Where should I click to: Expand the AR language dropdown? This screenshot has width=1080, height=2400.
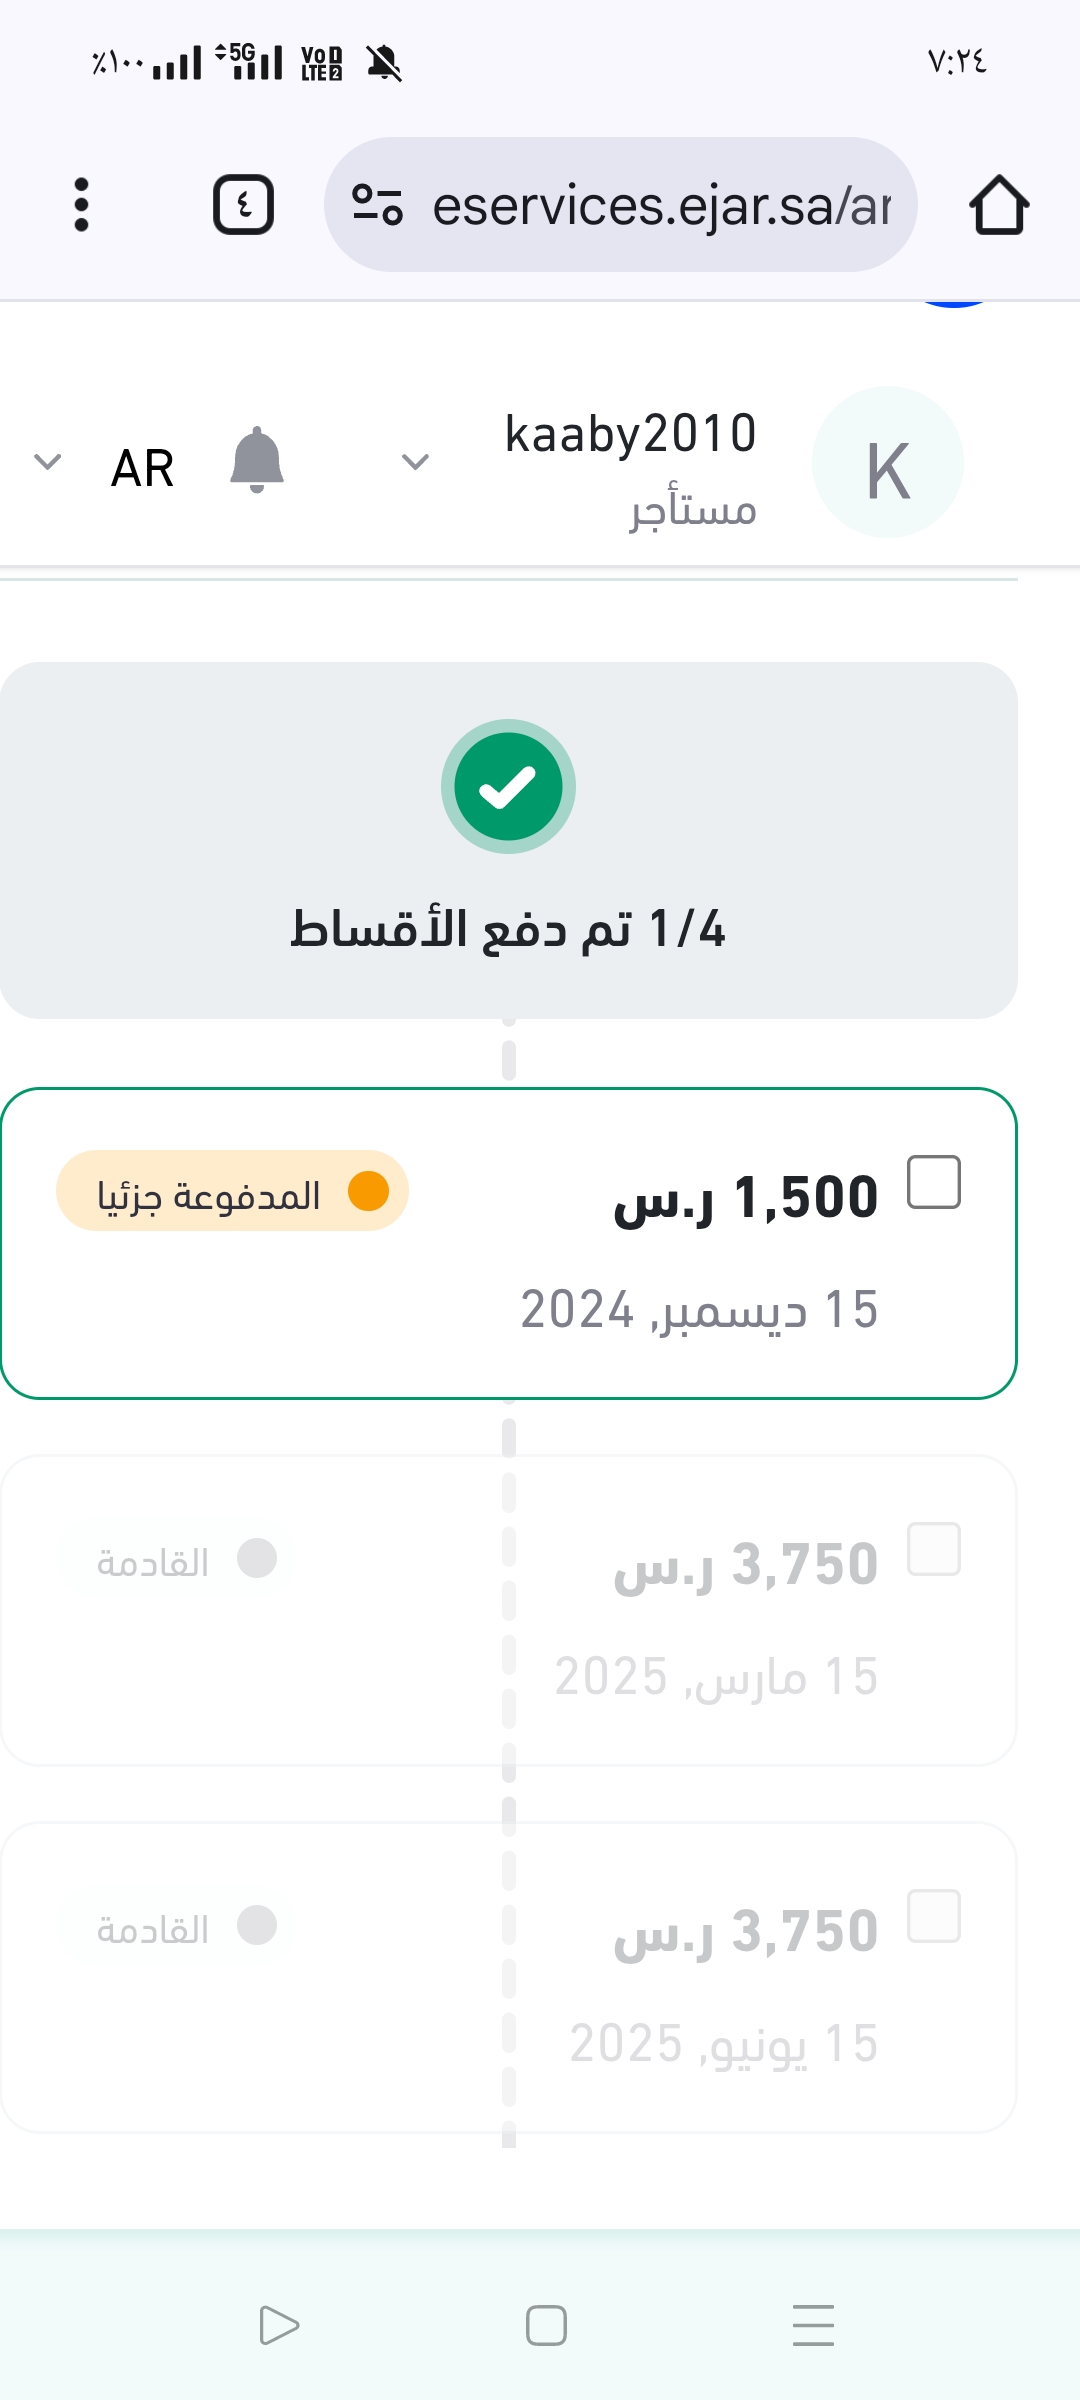pos(48,462)
